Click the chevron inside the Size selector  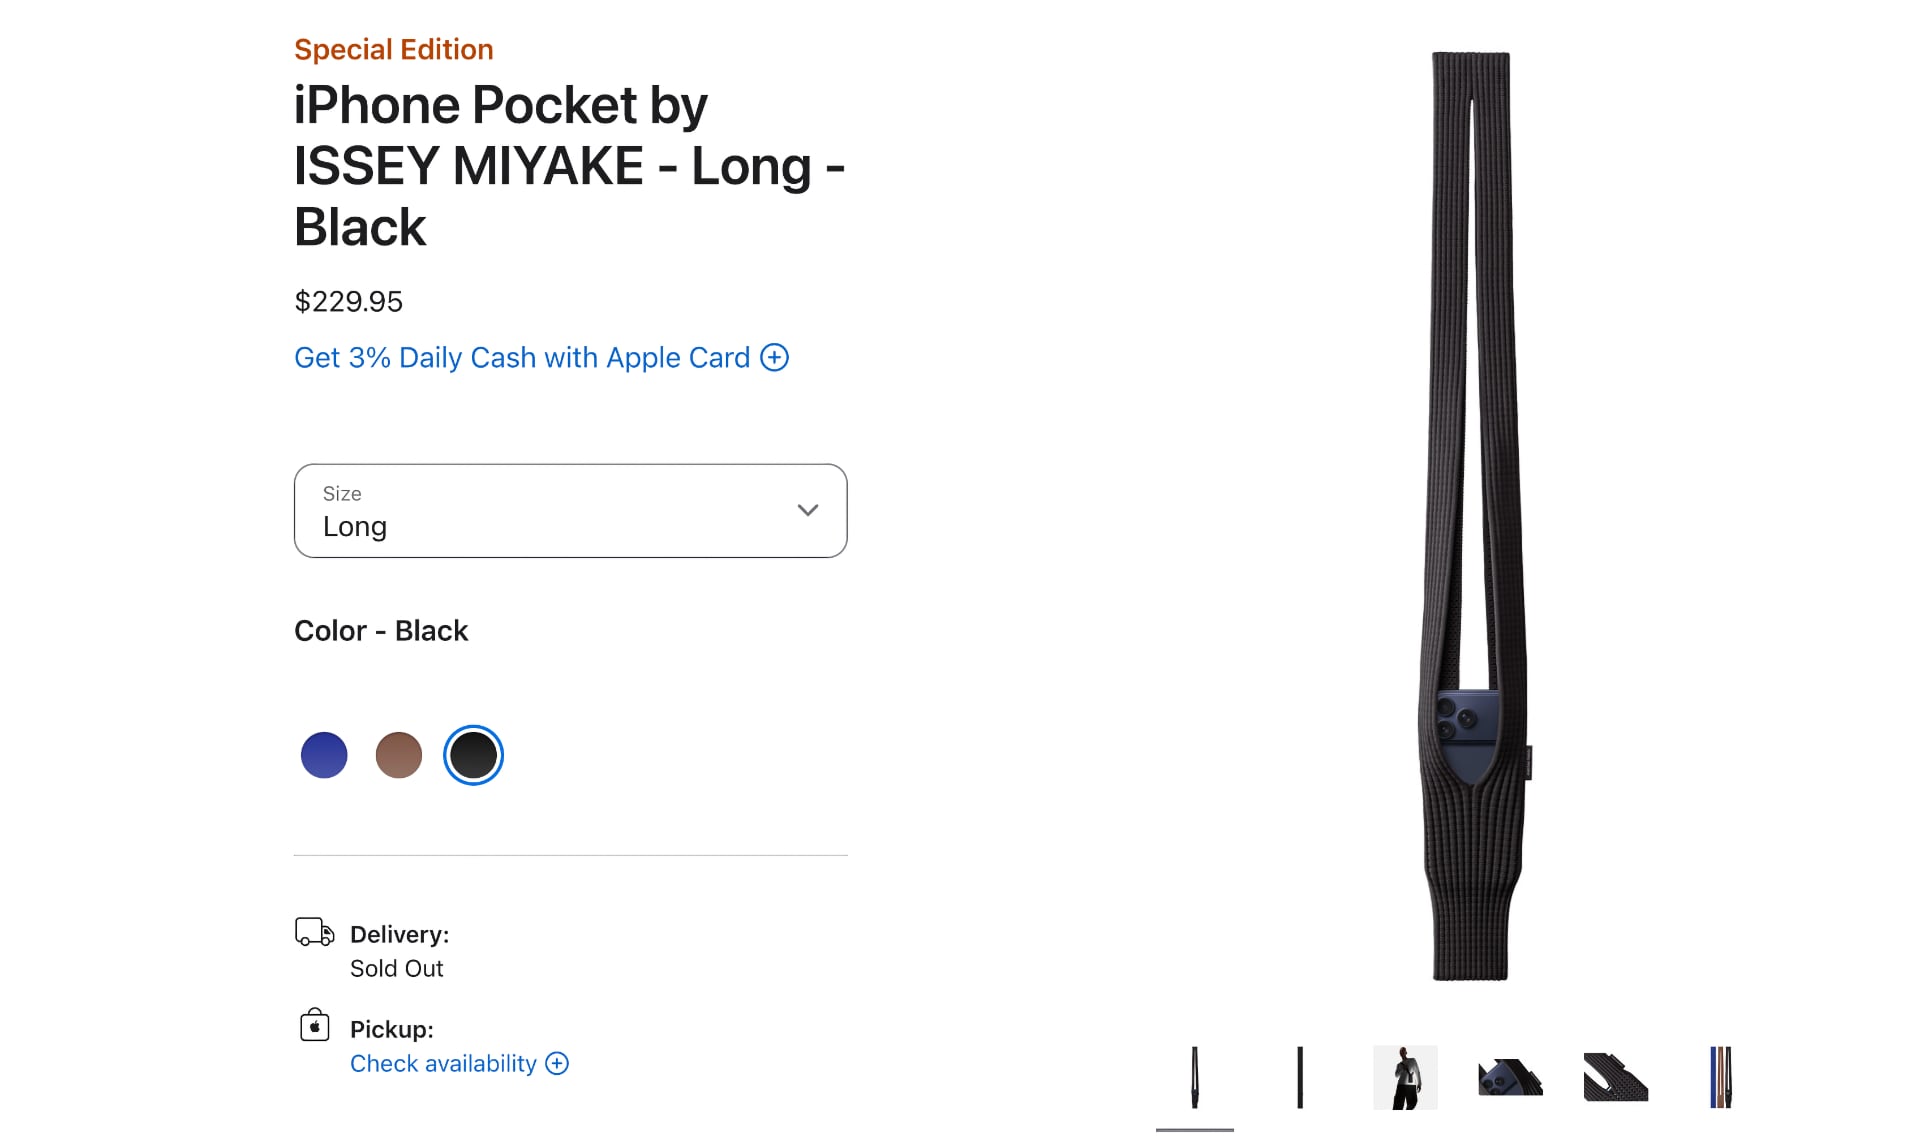click(806, 510)
